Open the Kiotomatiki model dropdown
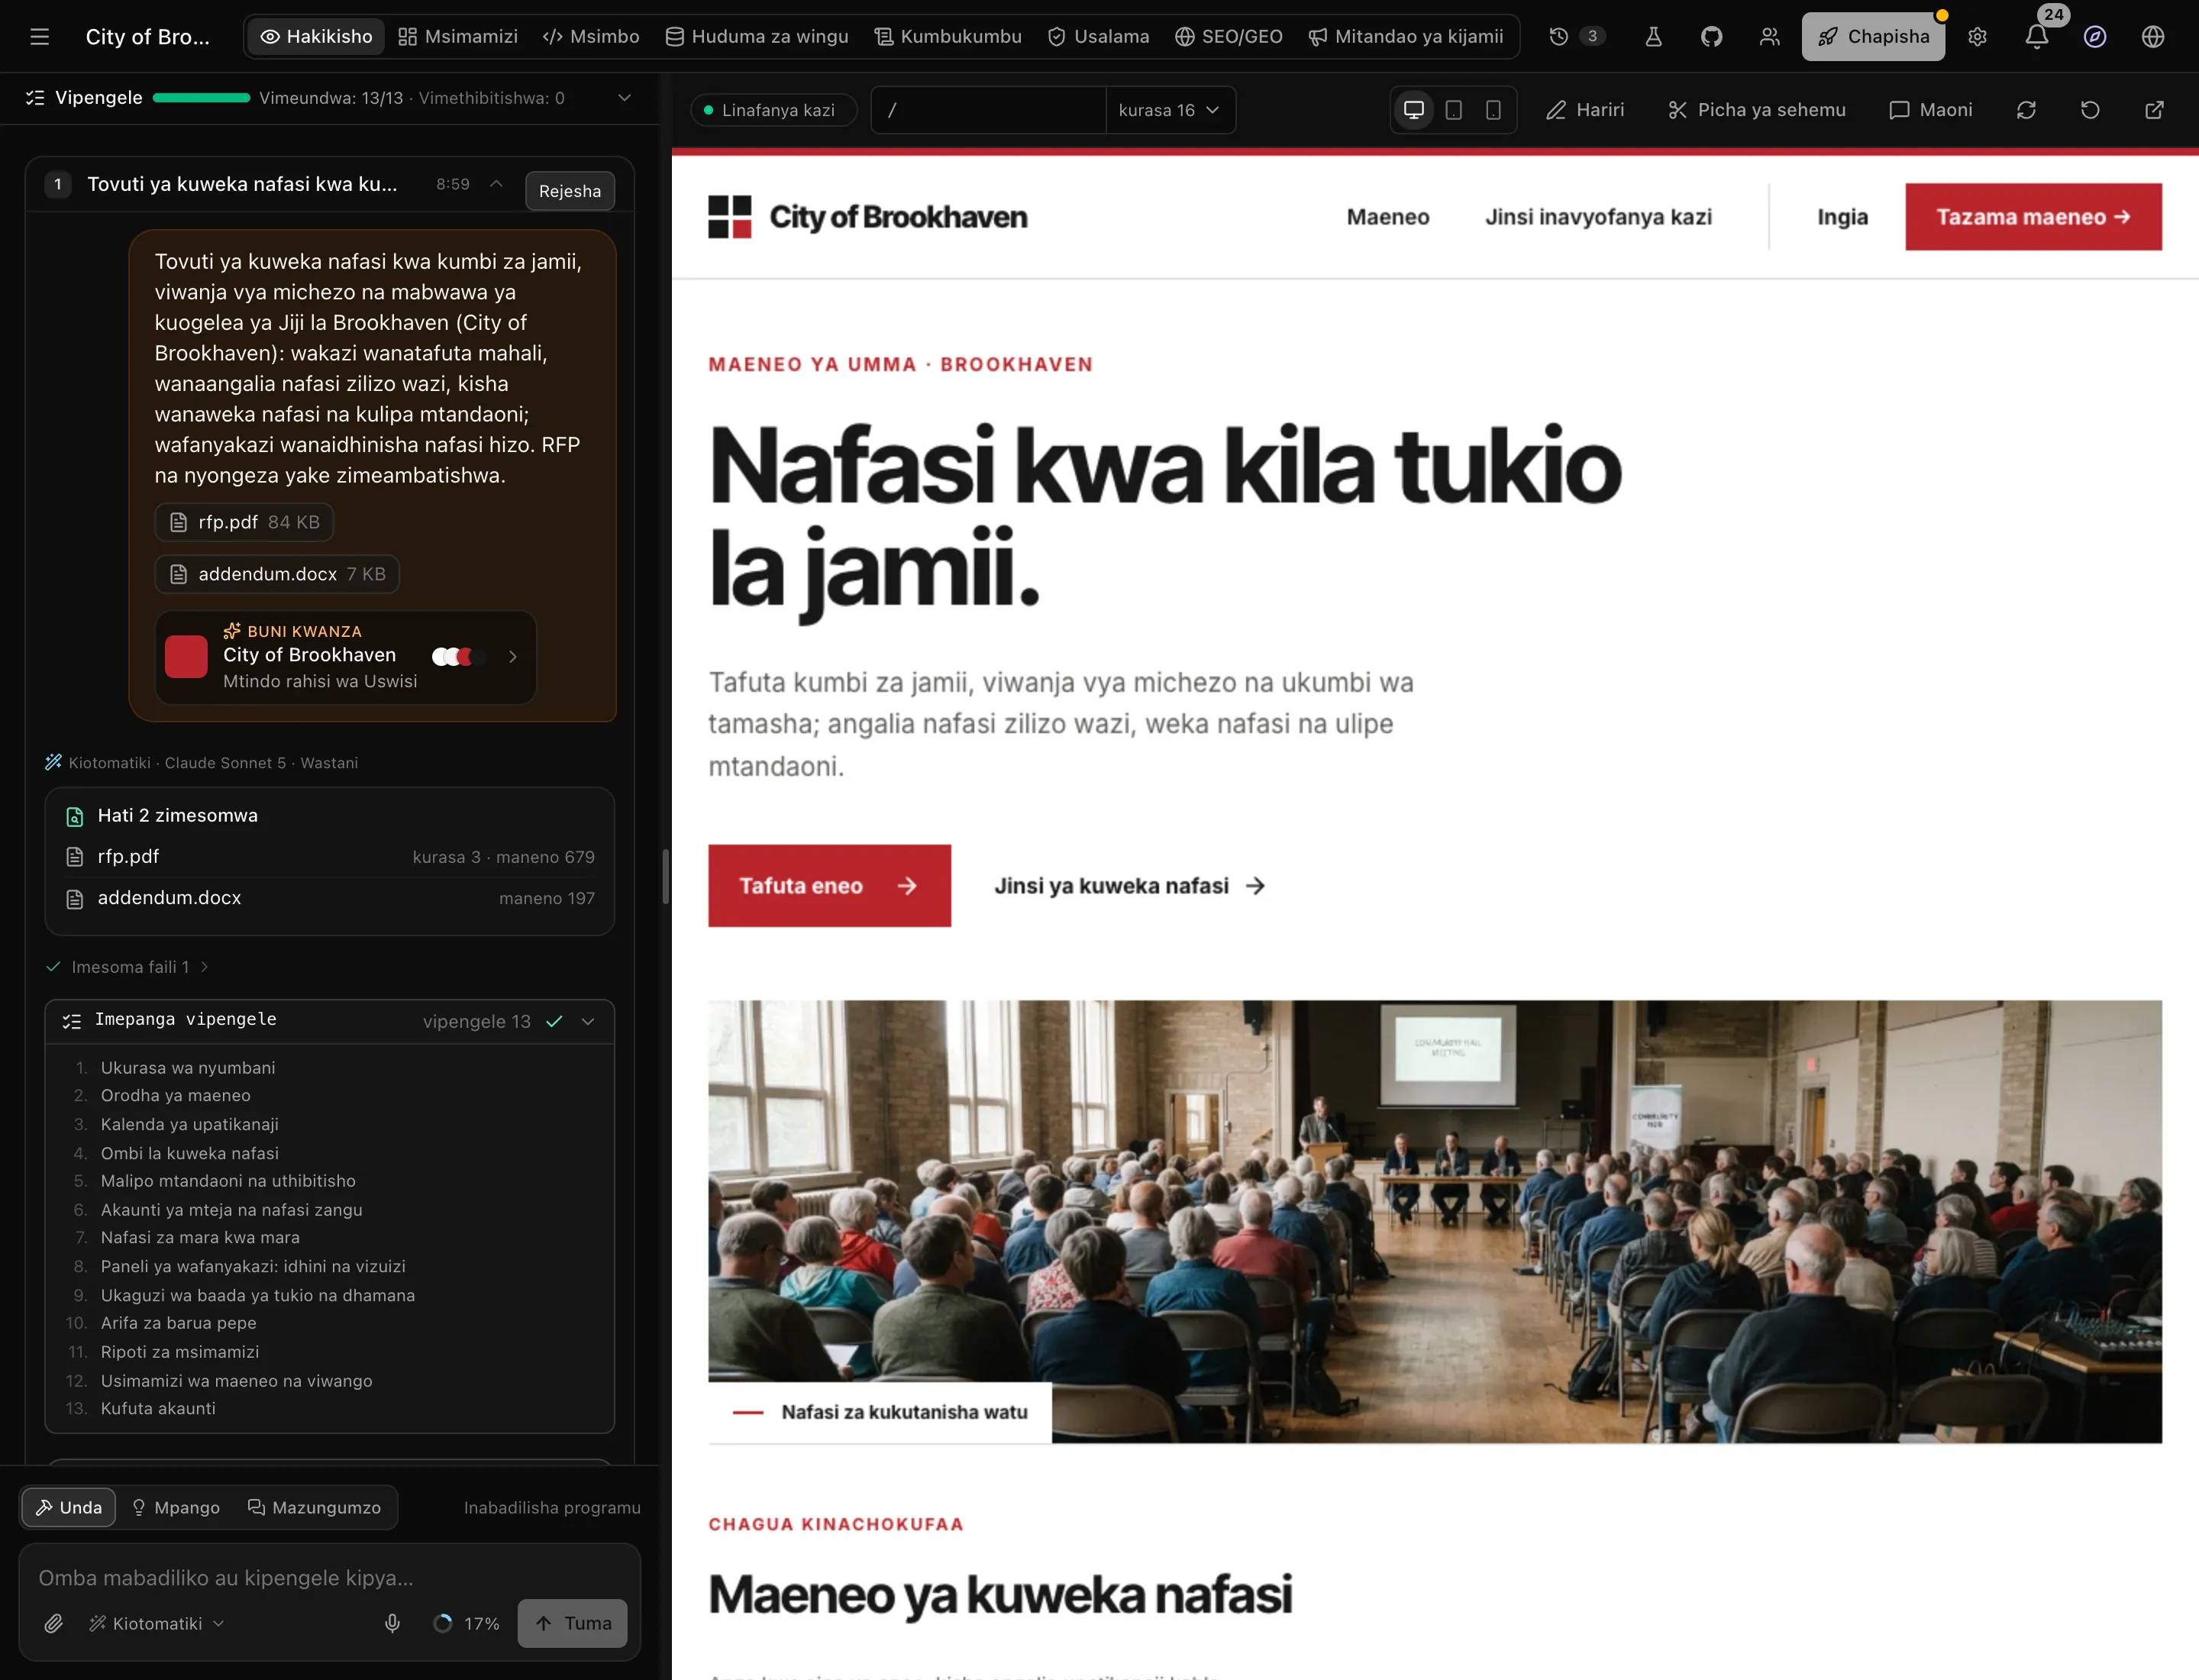This screenshot has width=2199, height=1680. [x=156, y=1623]
